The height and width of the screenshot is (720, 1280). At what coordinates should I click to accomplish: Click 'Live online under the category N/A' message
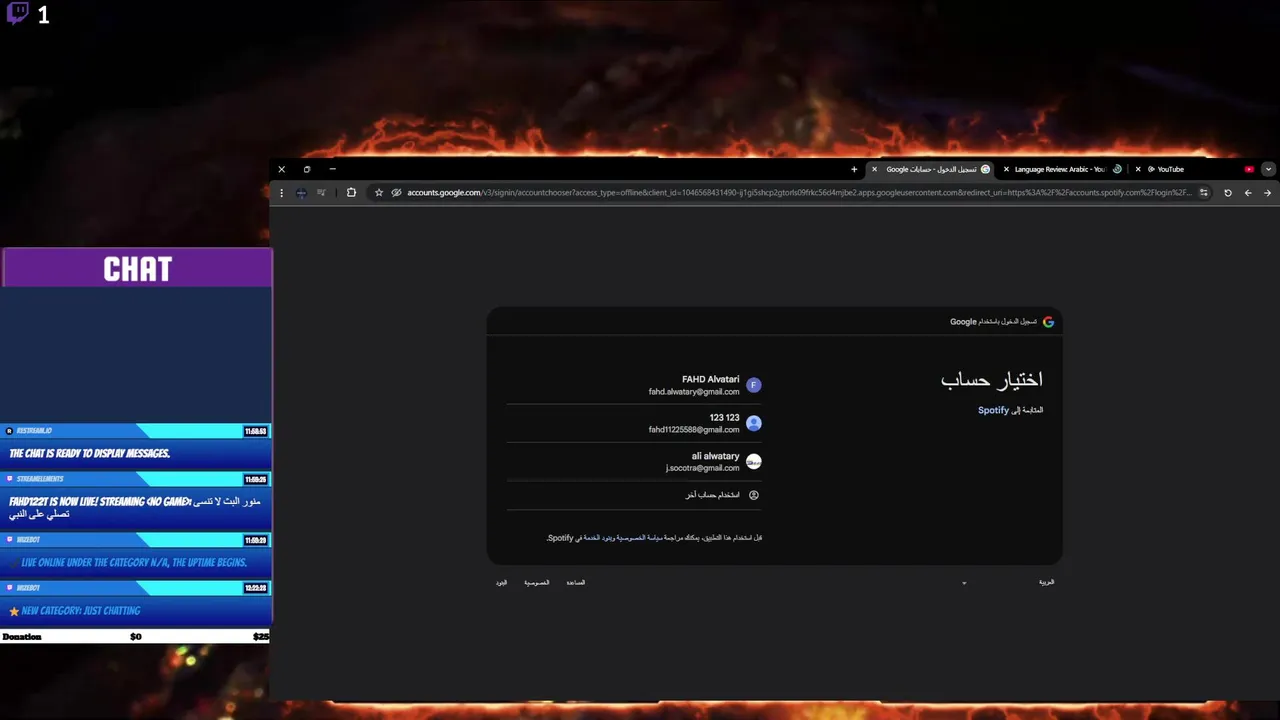134,562
